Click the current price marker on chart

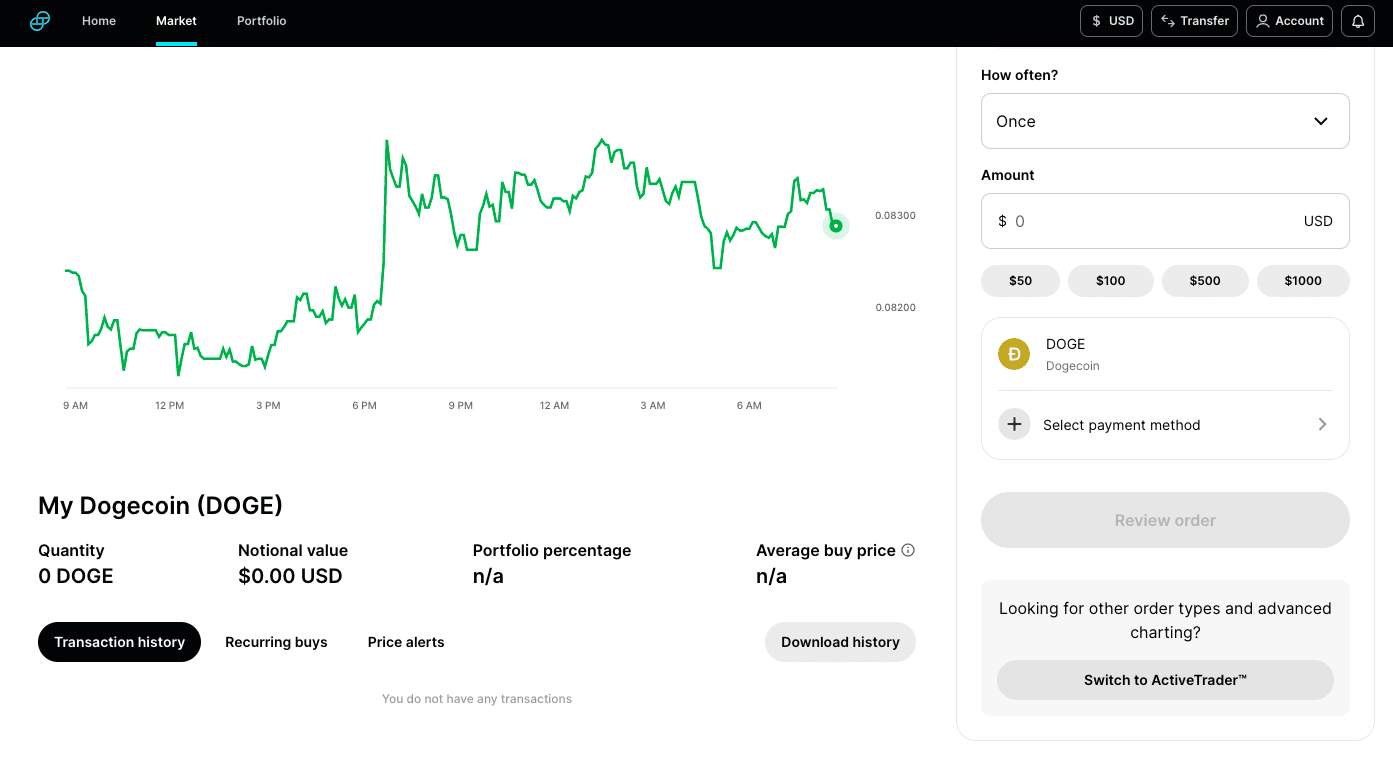point(836,226)
